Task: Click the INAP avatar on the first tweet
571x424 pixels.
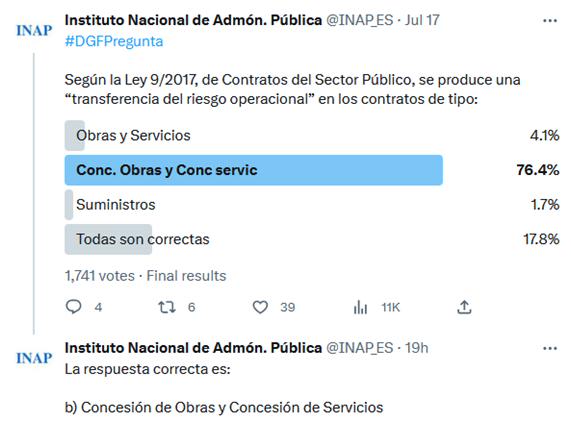Action: pos(34,31)
